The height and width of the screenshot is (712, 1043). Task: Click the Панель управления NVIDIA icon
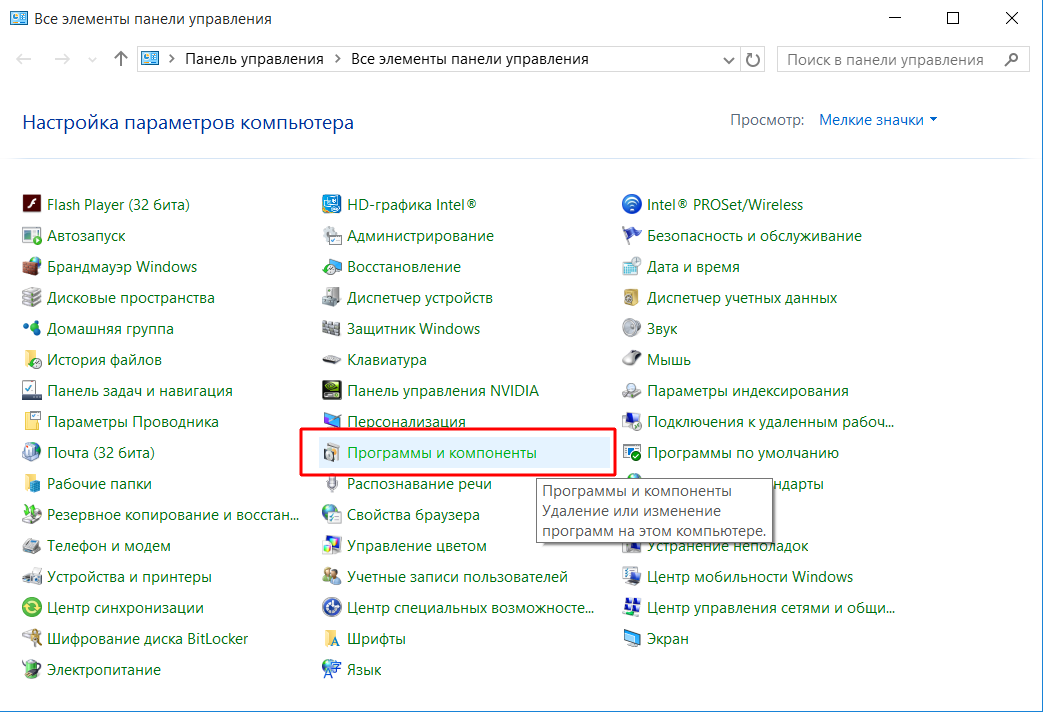tap(331, 391)
